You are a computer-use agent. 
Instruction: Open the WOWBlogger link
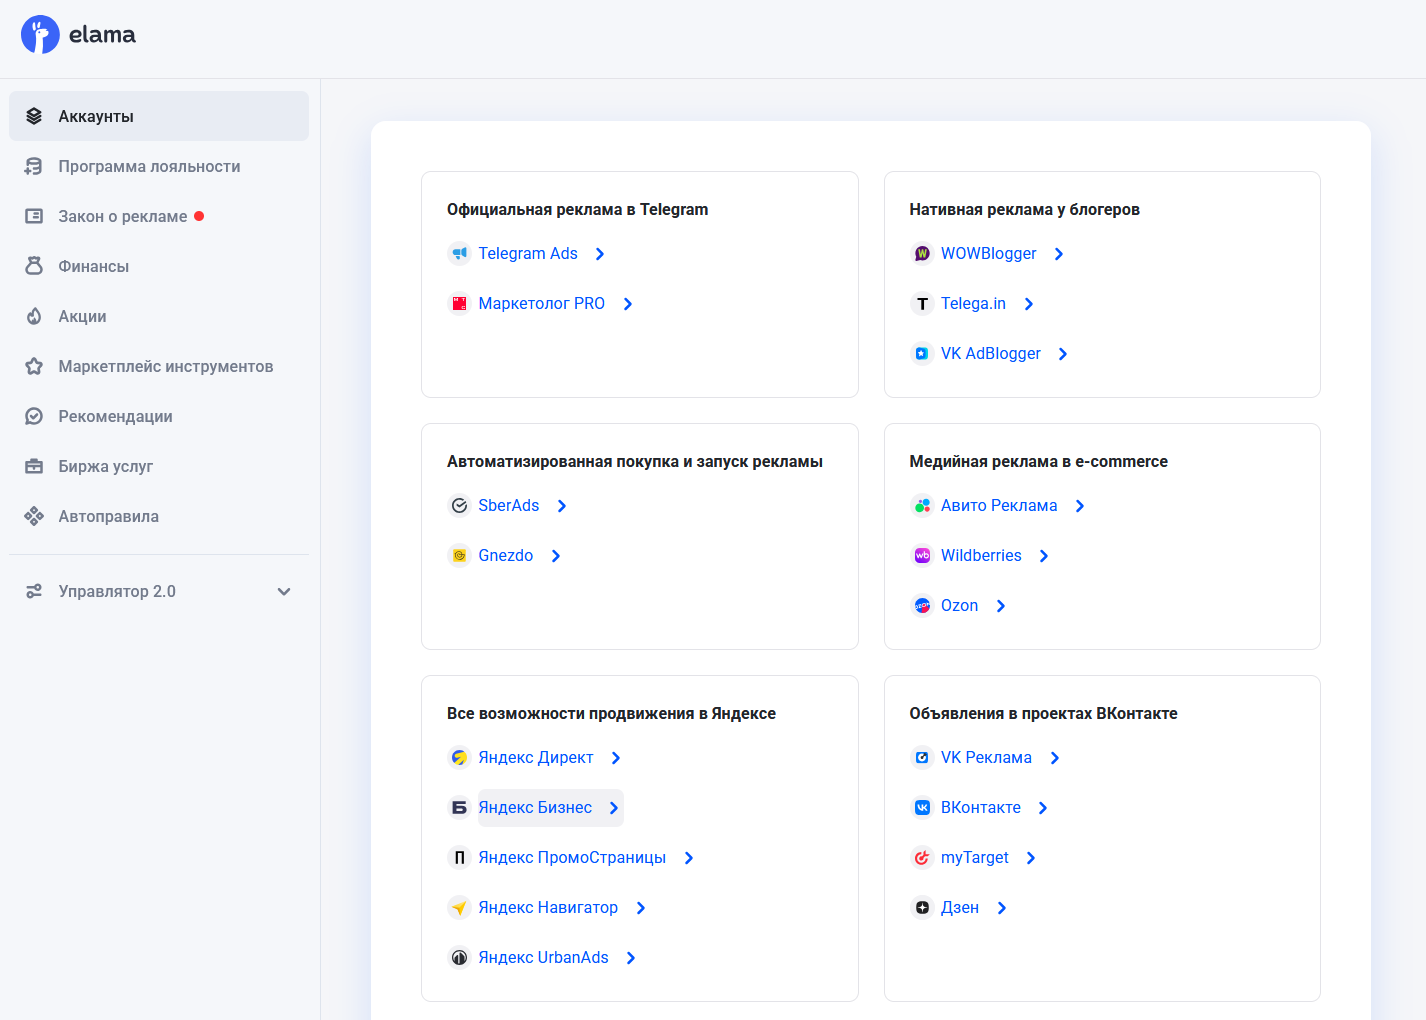(x=988, y=254)
